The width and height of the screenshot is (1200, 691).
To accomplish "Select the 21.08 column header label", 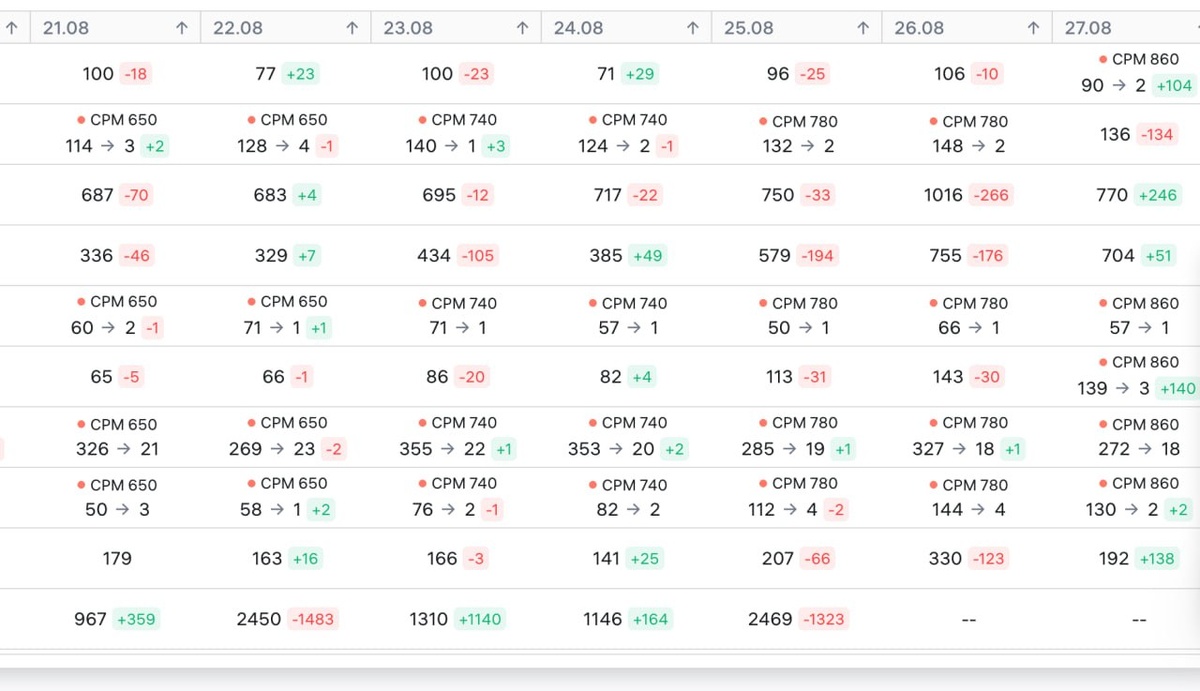I will click(66, 29).
